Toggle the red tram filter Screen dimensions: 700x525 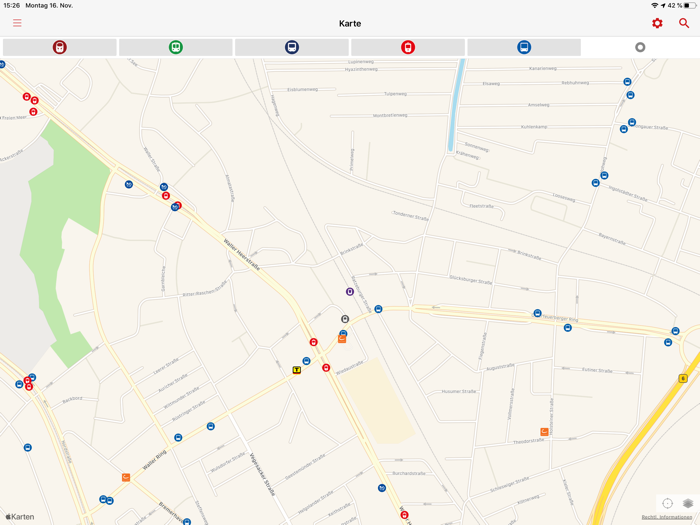pyautogui.click(x=408, y=47)
